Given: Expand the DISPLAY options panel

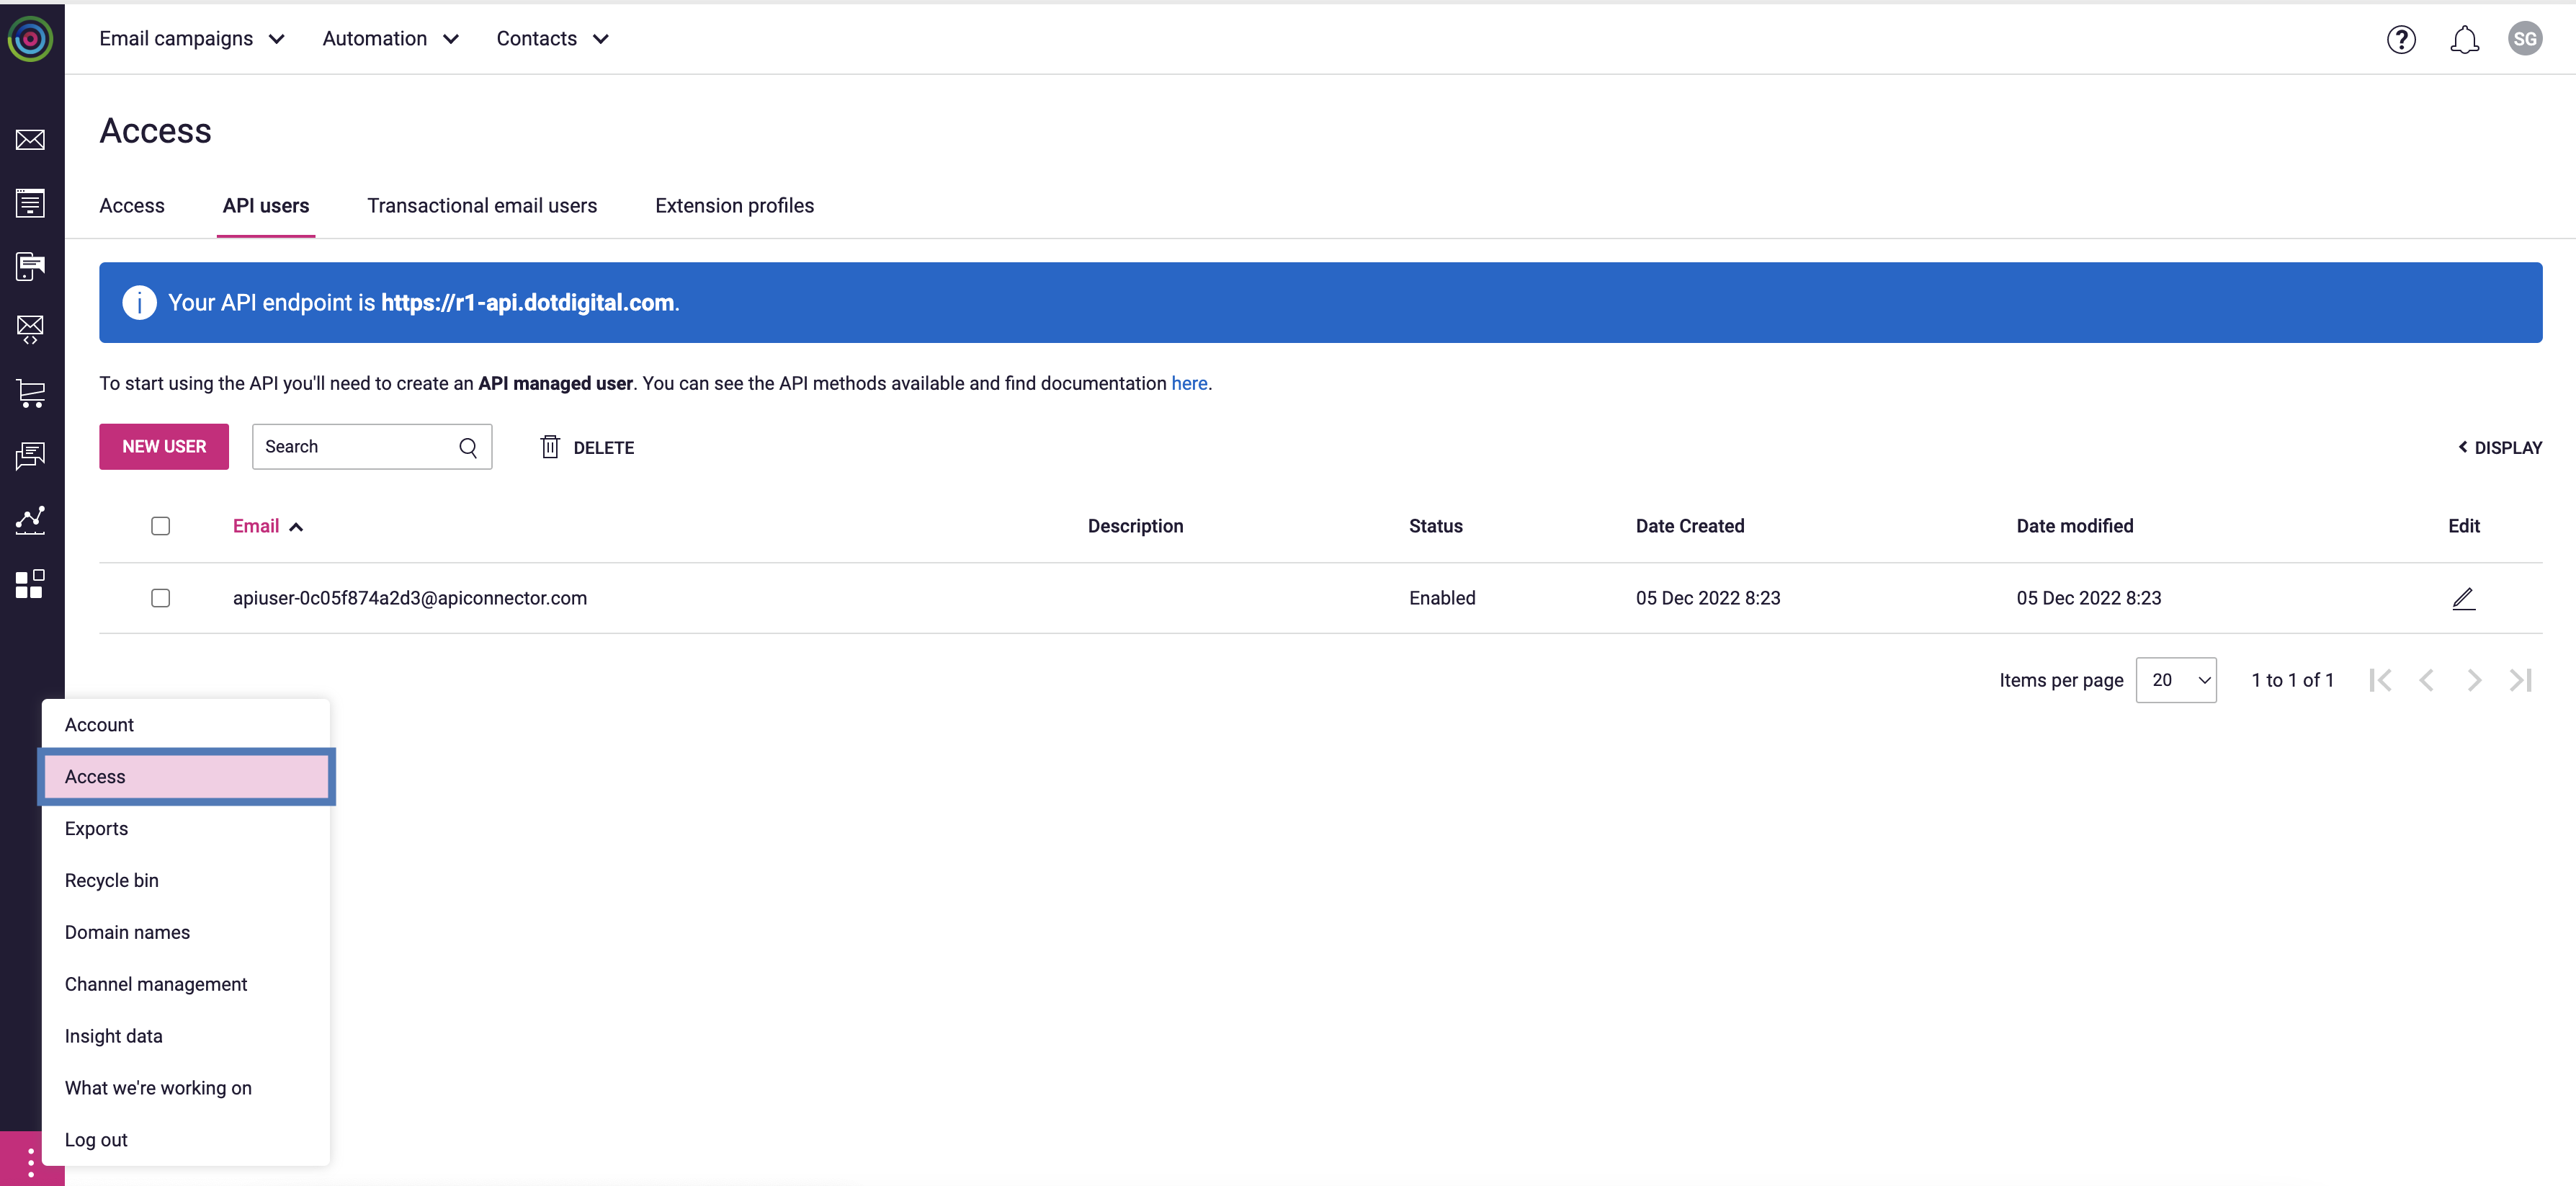Looking at the screenshot, I should 2499,448.
